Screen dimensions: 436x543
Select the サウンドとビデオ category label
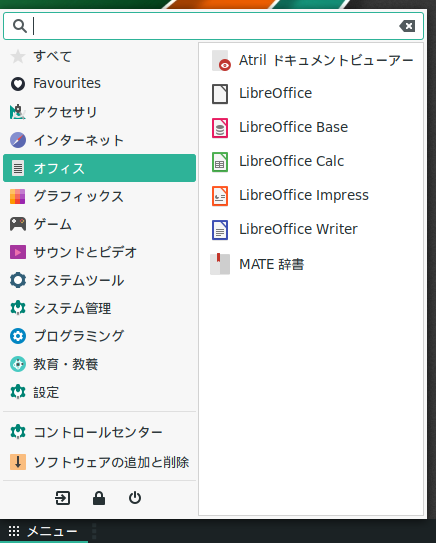tap(85, 252)
